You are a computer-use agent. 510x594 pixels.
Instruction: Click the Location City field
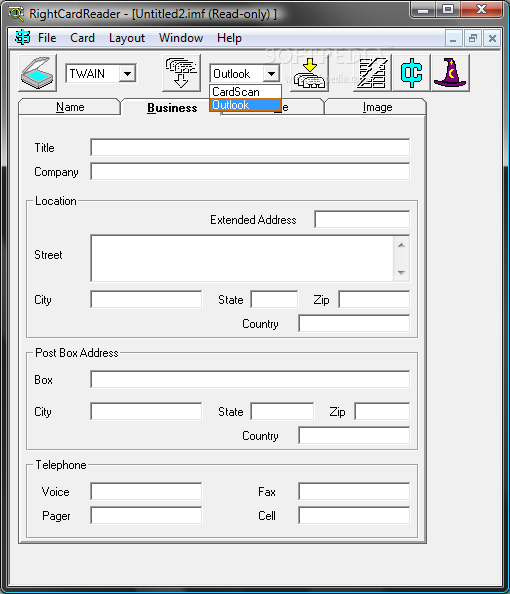coord(146,299)
